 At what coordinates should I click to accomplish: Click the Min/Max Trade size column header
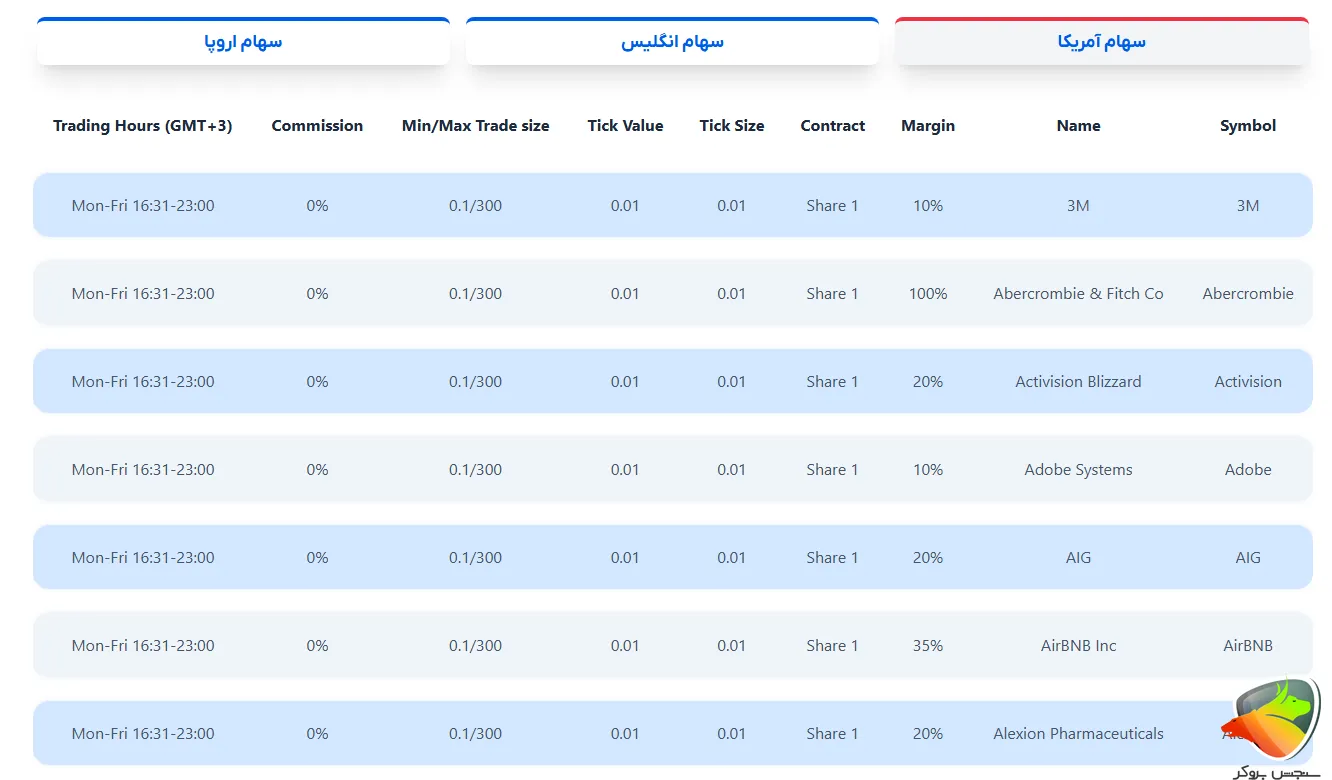pyautogui.click(x=475, y=125)
